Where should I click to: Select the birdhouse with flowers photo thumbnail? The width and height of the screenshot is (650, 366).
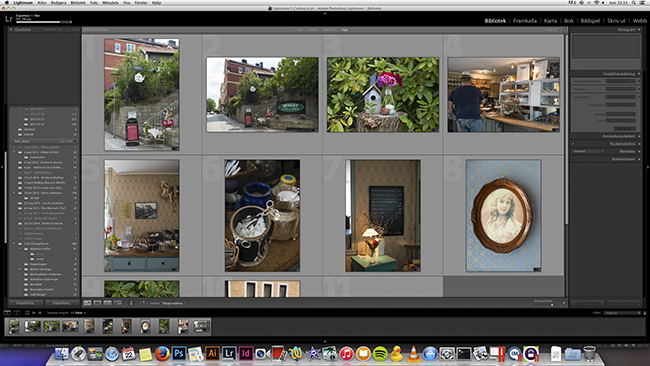pyautogui.click(x=383, y=95)
